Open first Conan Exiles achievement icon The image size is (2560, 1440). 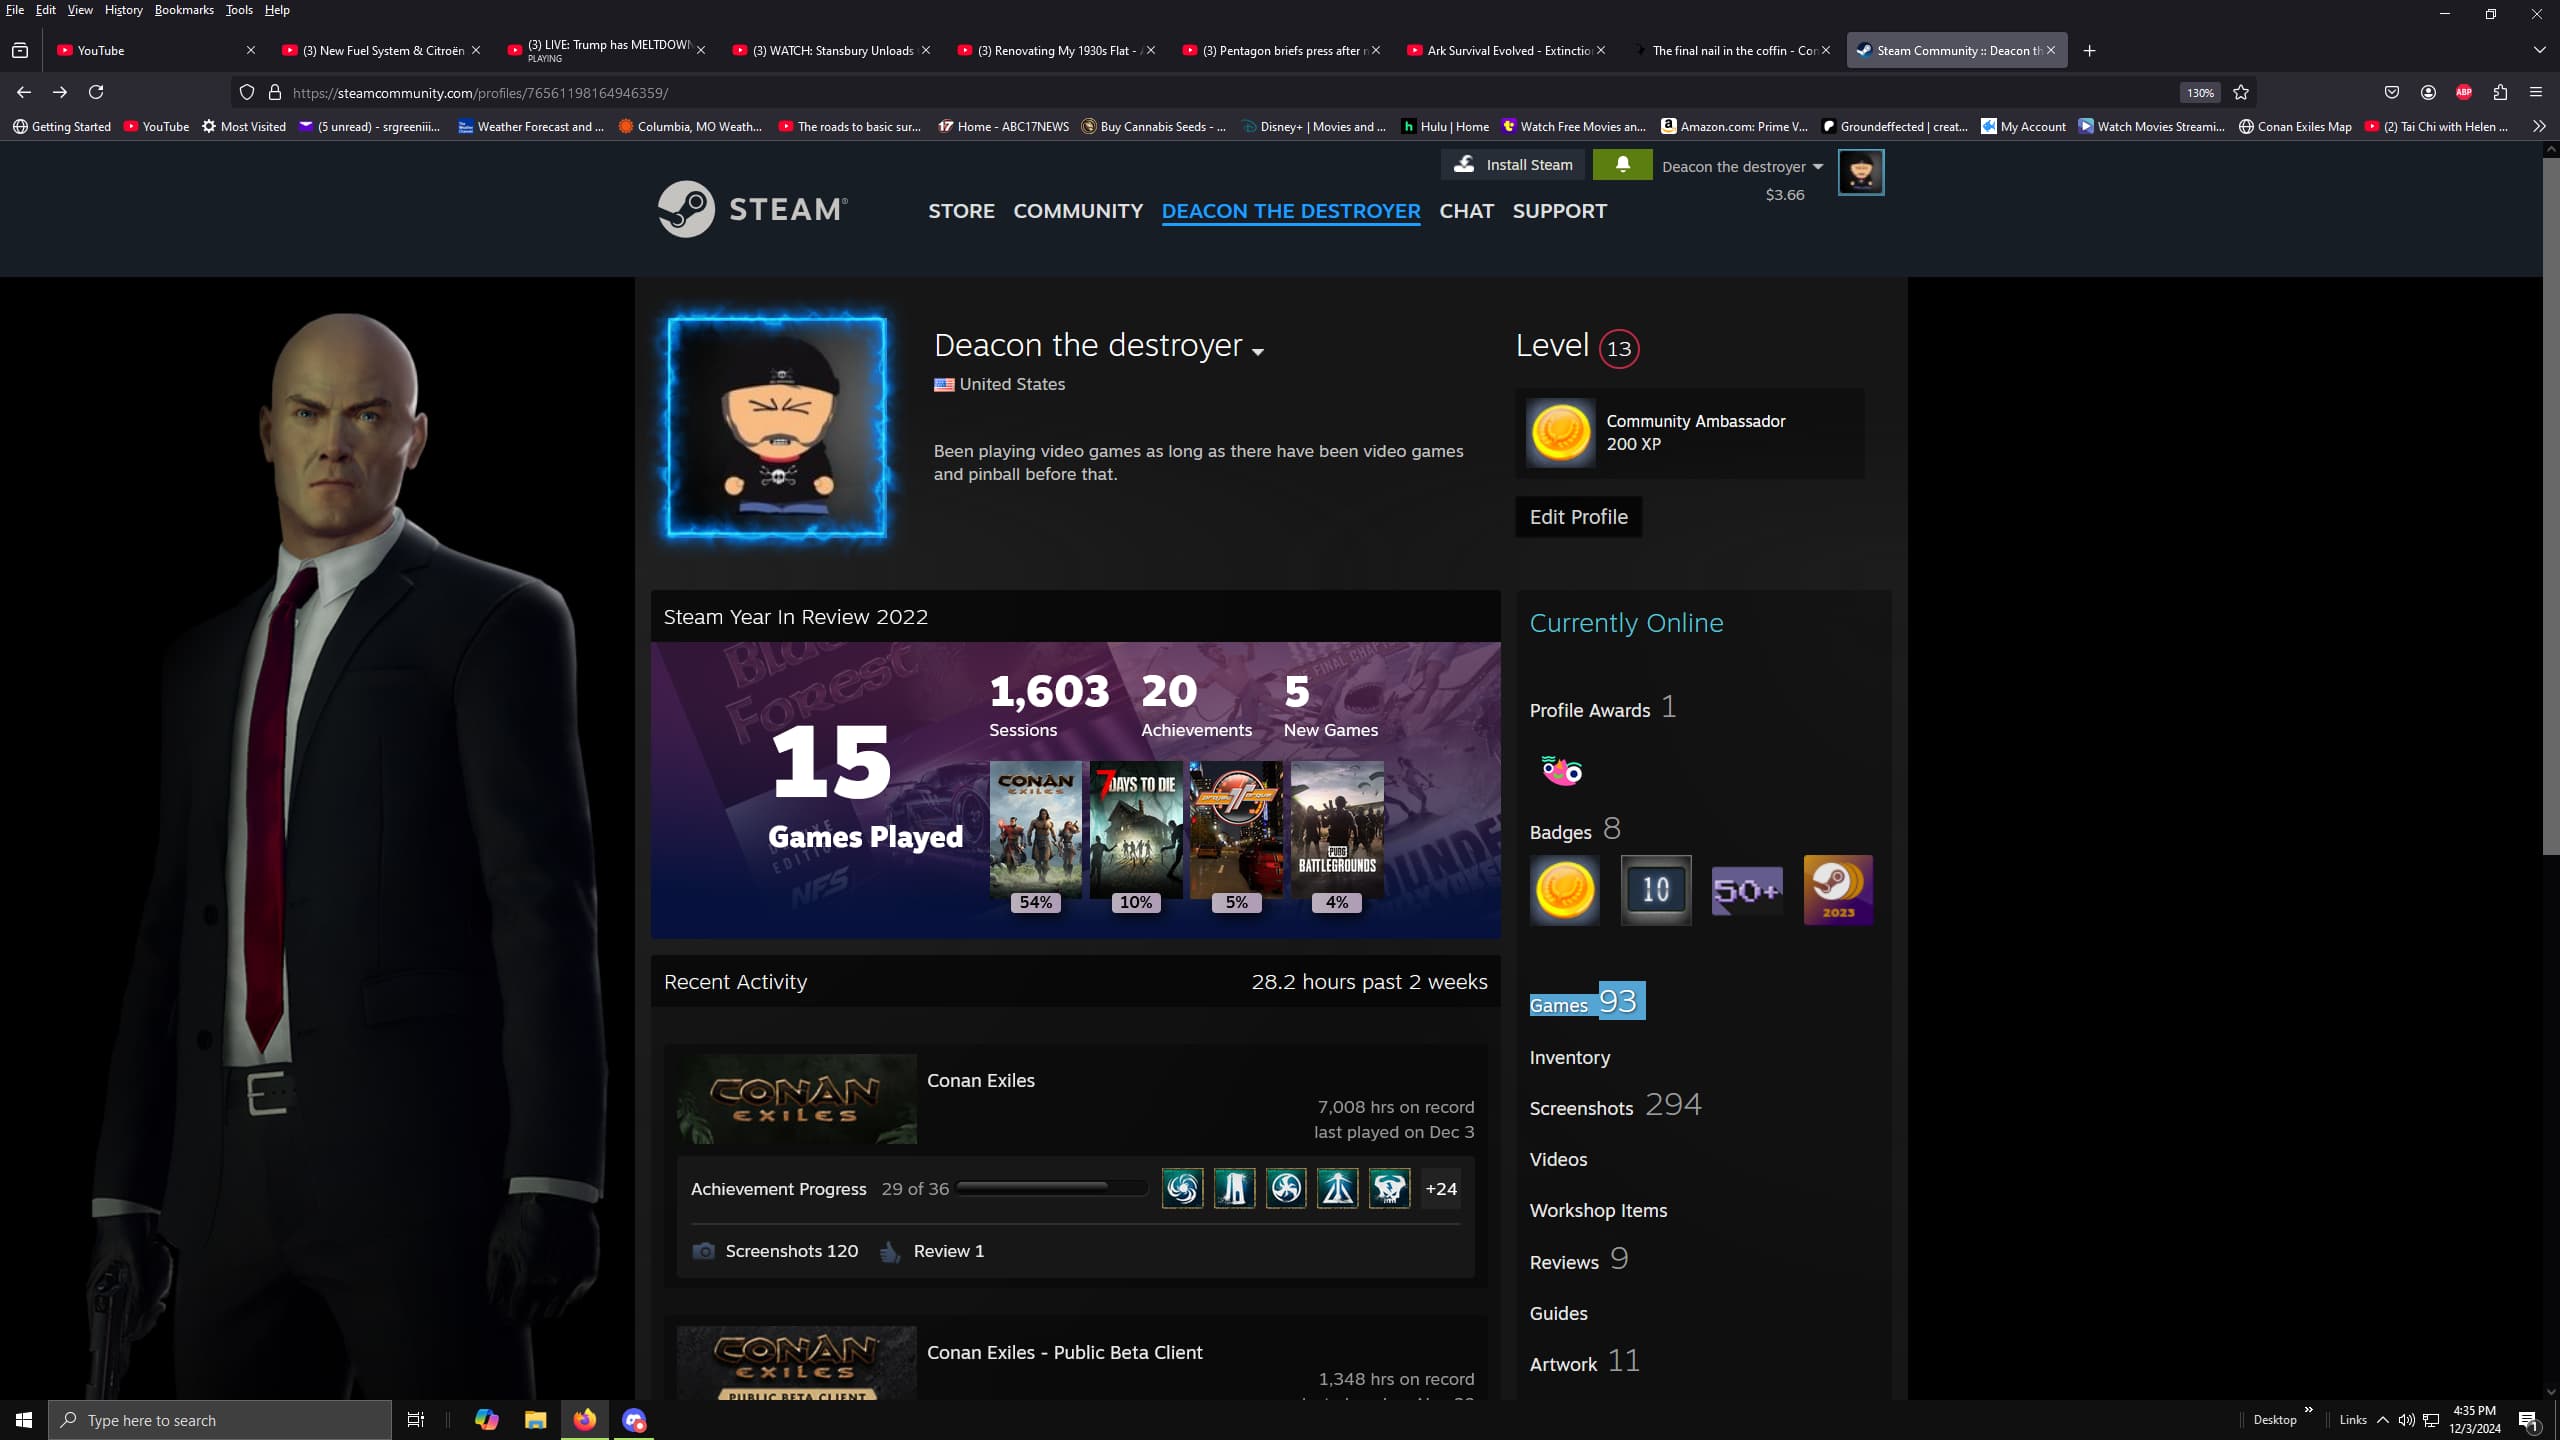pos(1182,1188)
